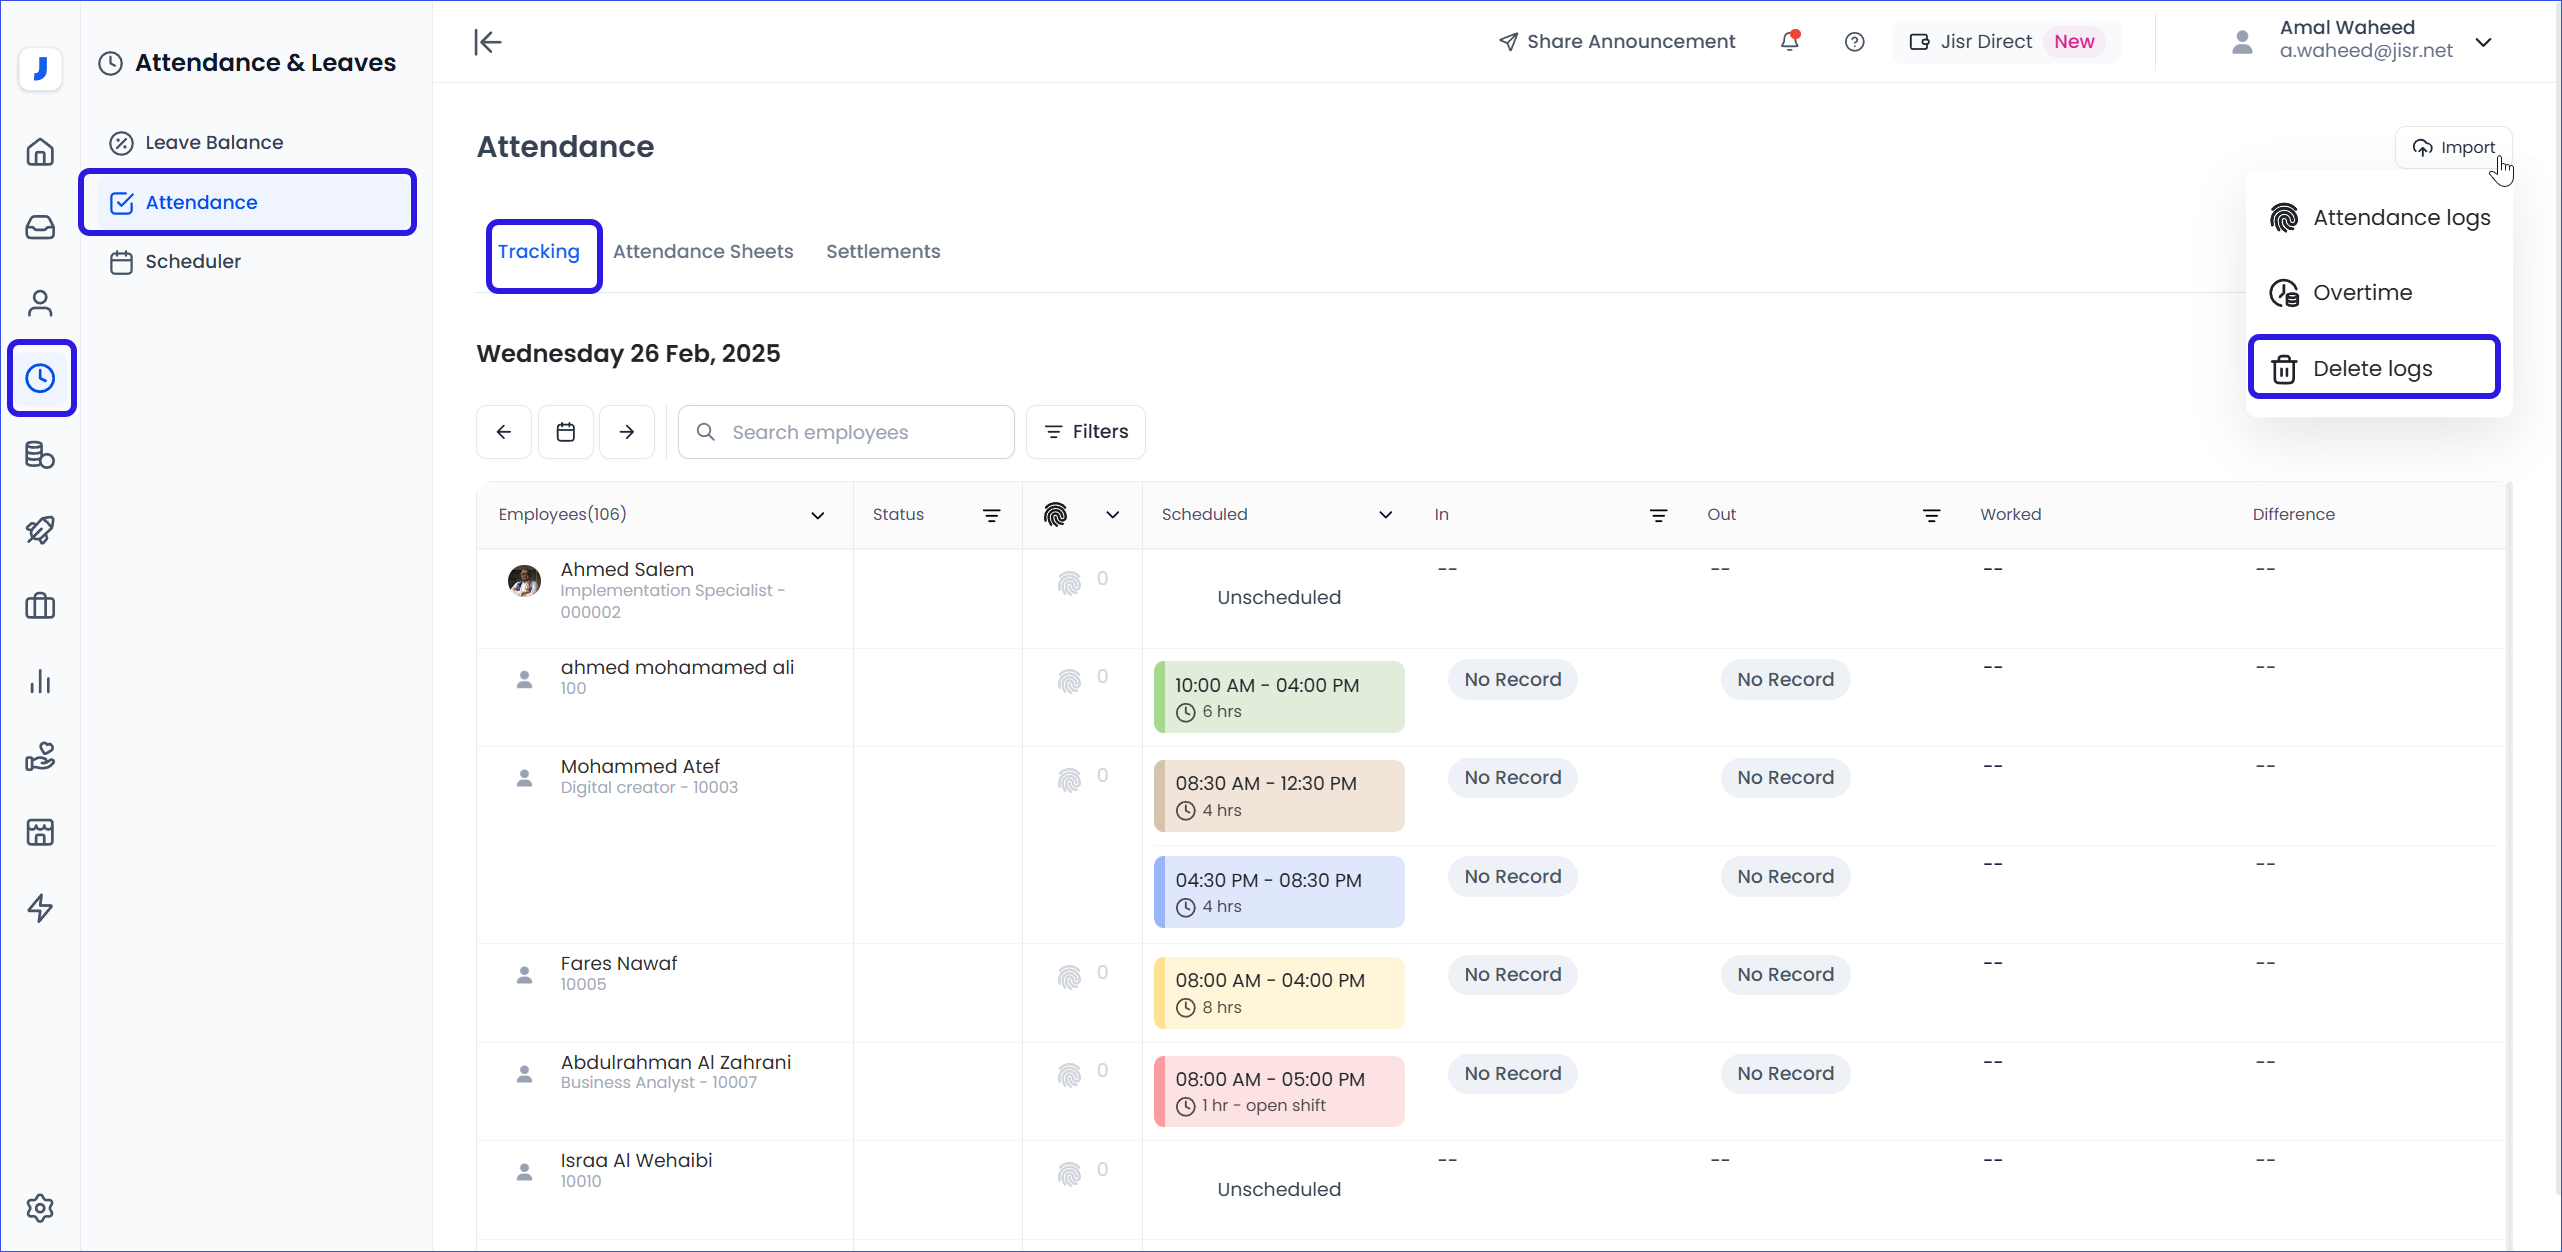Open settings gear in sidebar
2562x1252 pixels.
[x=40, y=1208]
